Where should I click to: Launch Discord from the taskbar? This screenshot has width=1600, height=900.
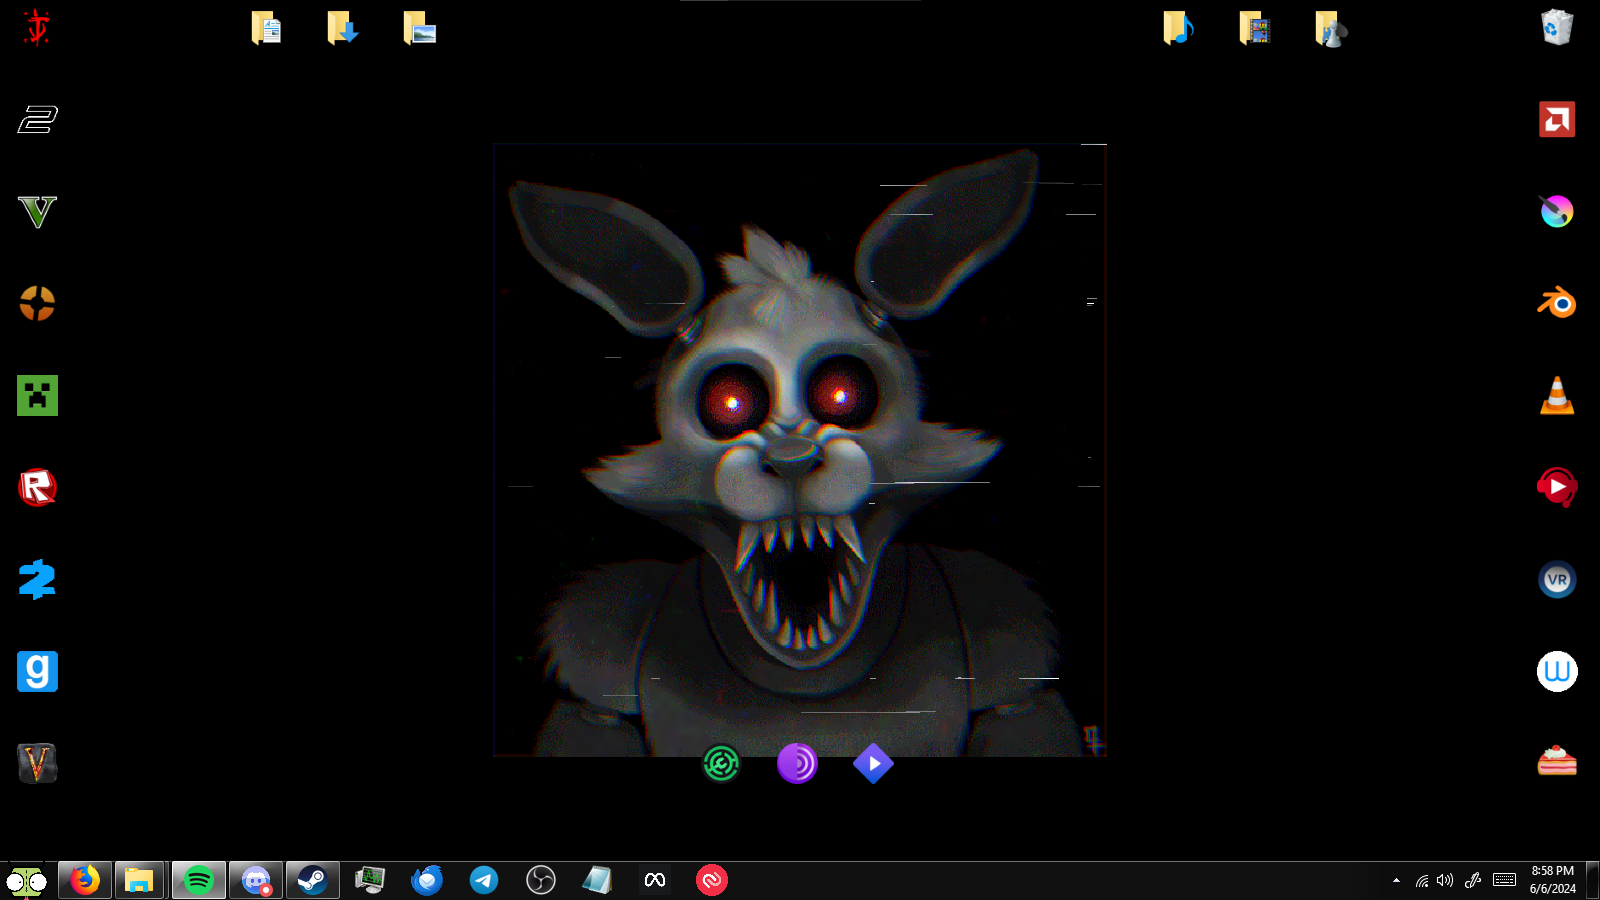[x=255, y=880]
